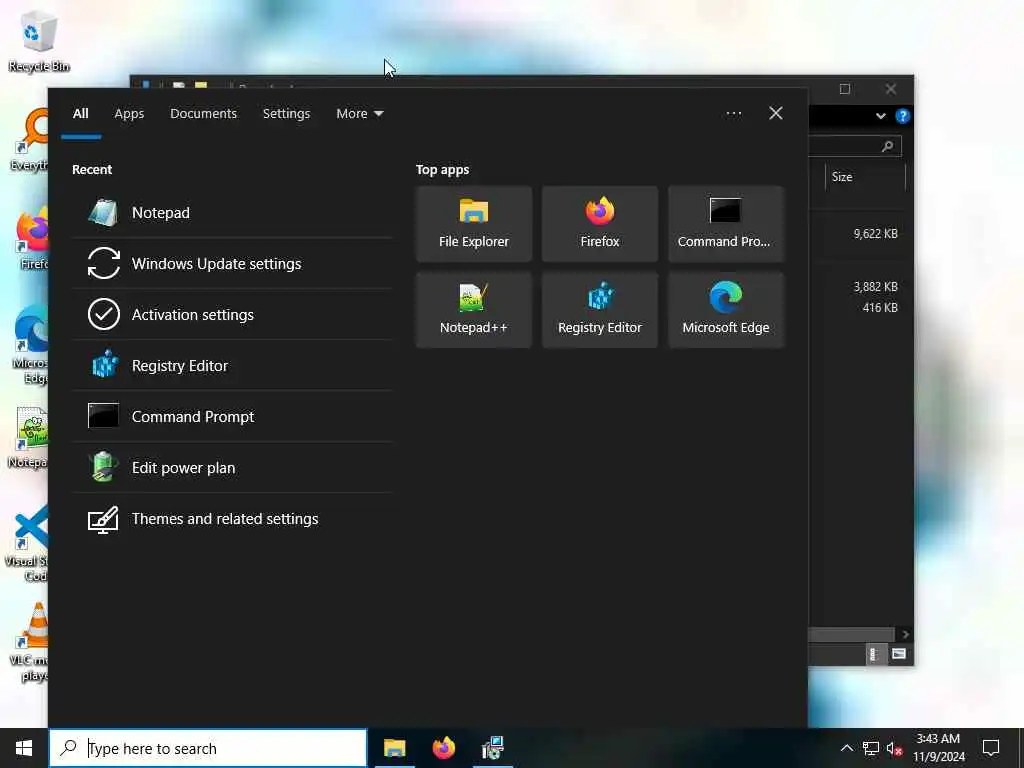The width and height of the screenshot is (1024, 768).
Task: Launch Command Prompt from the Recent list
Action: [232, 417]
